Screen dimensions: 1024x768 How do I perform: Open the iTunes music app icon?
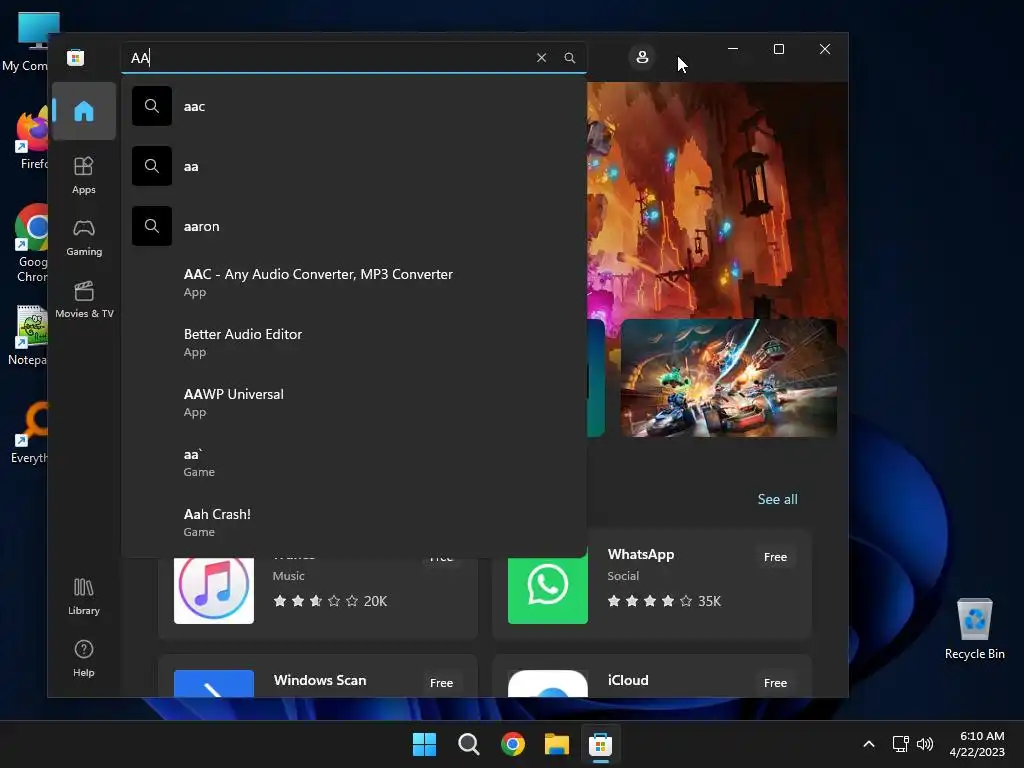(x=214, y=589)
